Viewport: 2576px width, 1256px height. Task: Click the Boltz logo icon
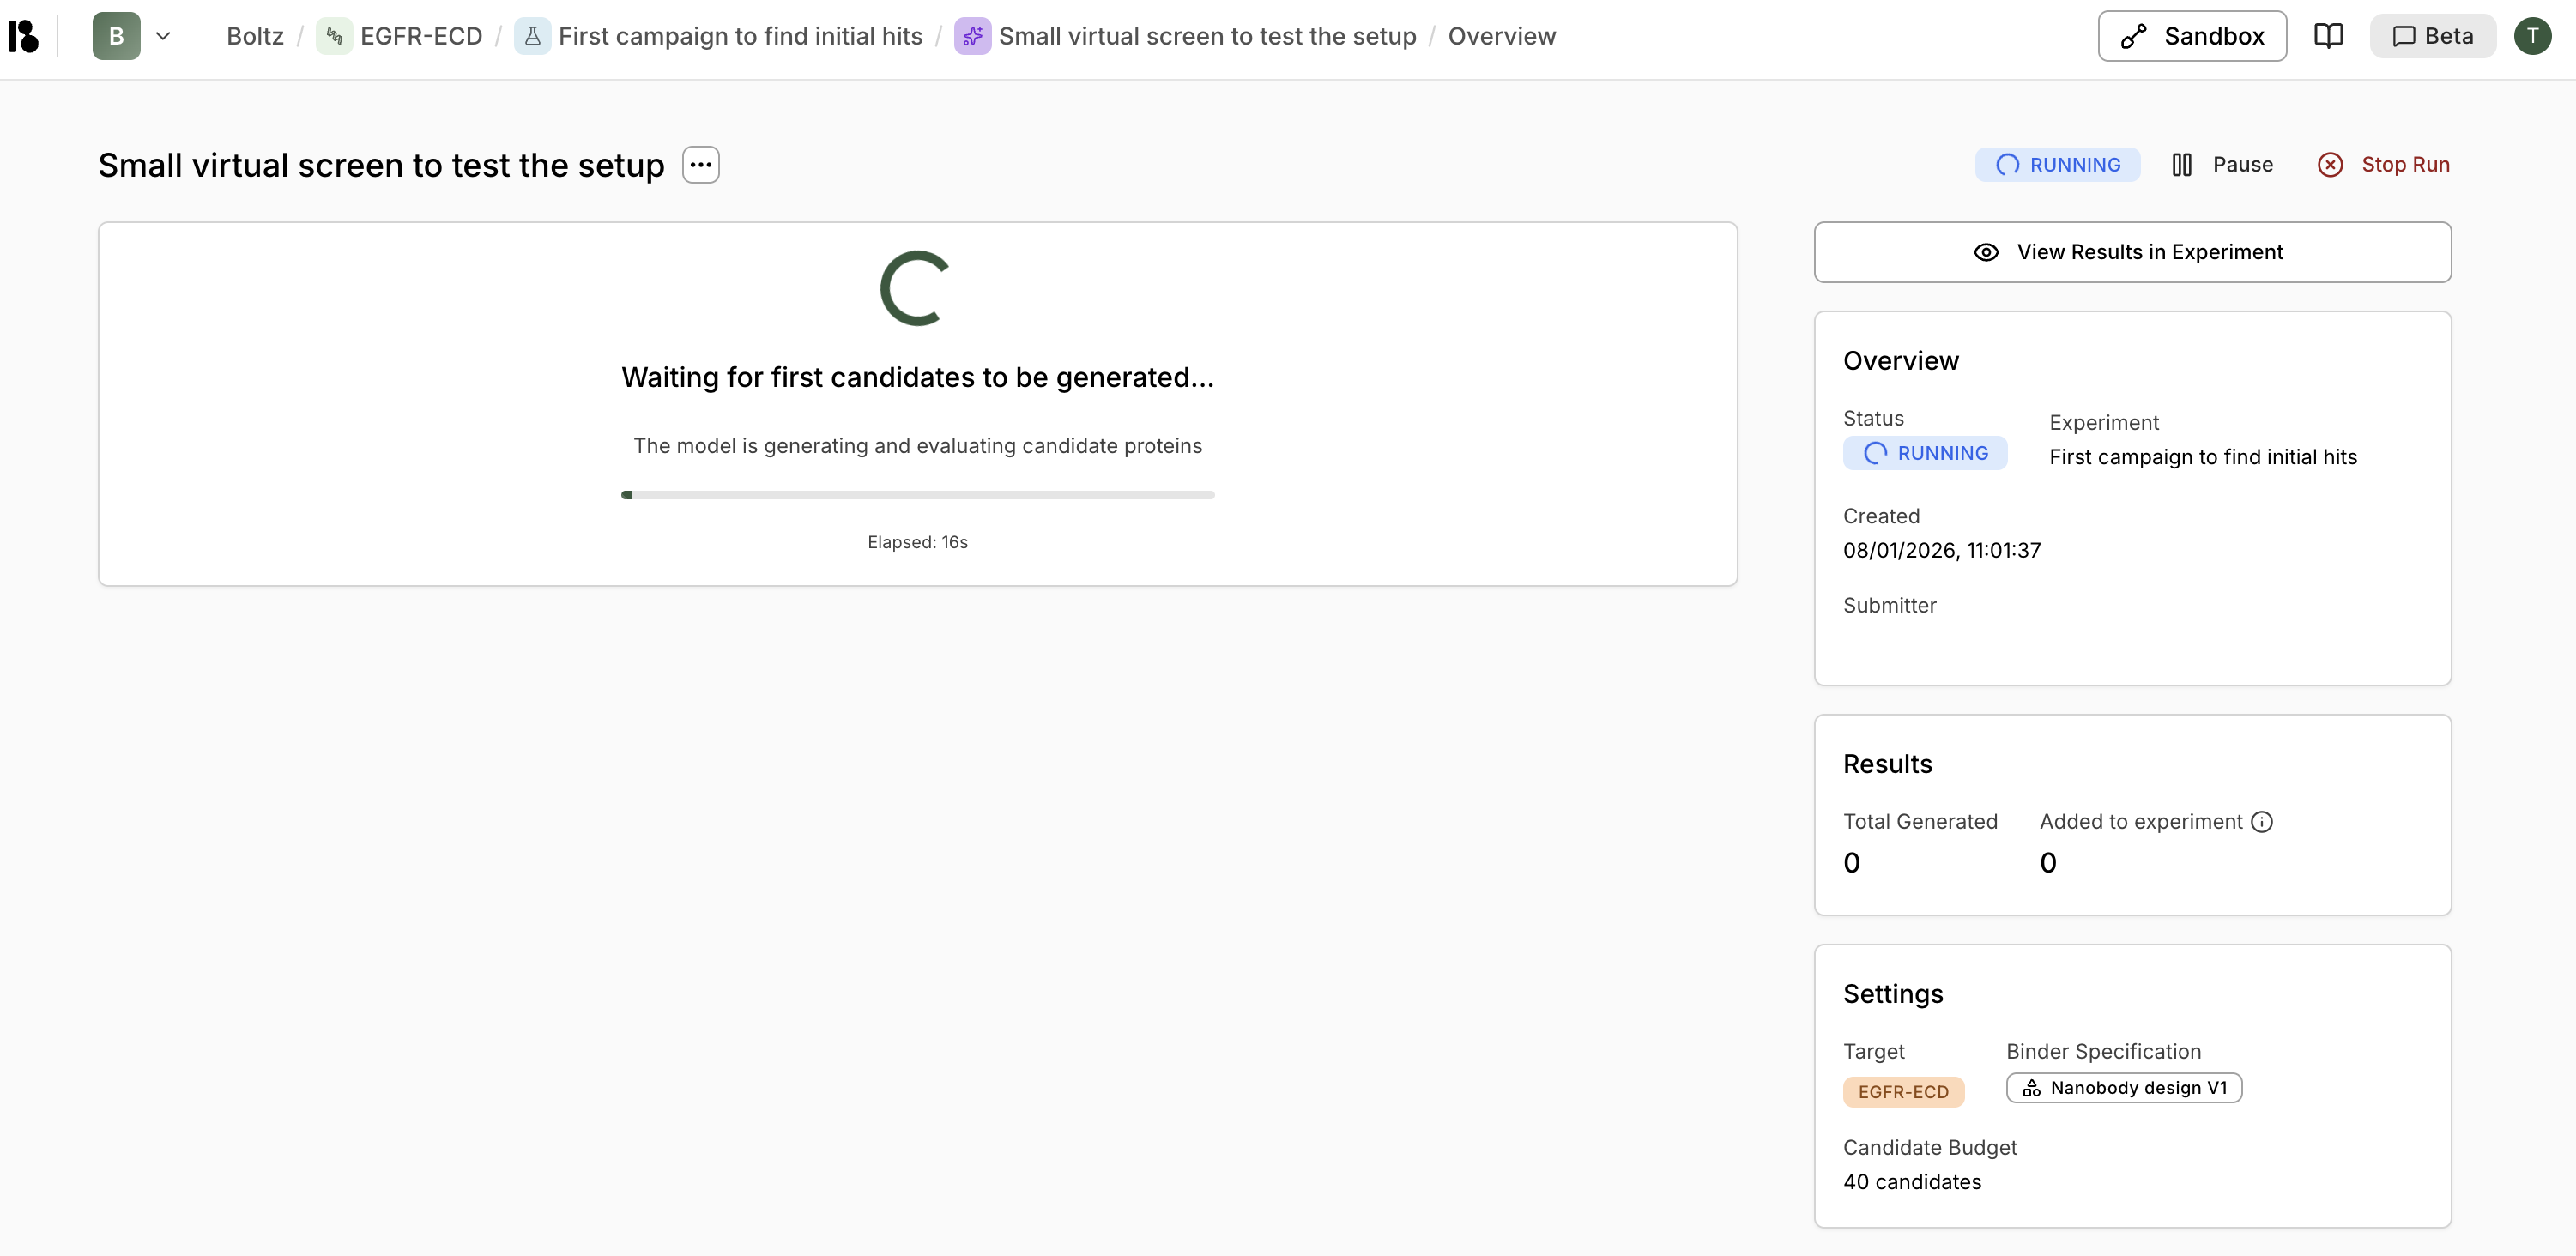click(x=23, y=36)
